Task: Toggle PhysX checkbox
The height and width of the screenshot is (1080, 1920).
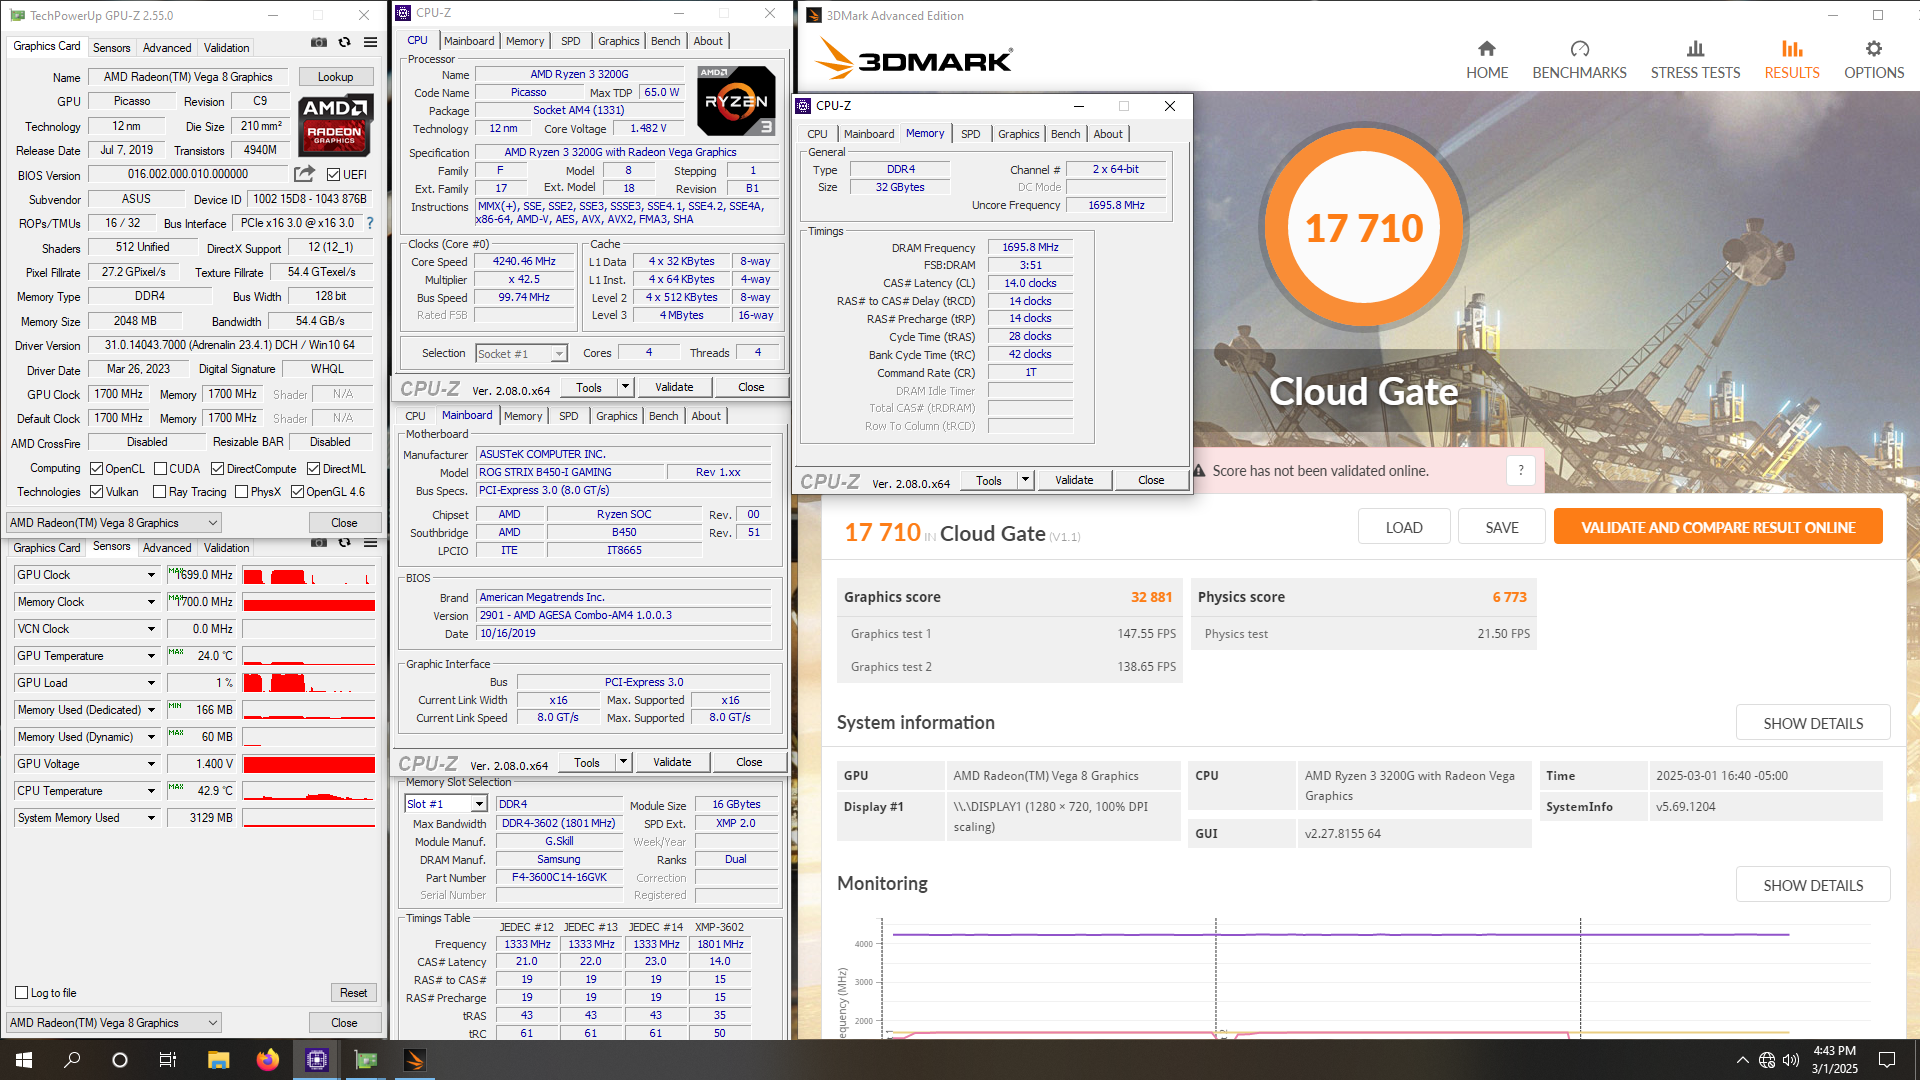Action: point(241,491)
